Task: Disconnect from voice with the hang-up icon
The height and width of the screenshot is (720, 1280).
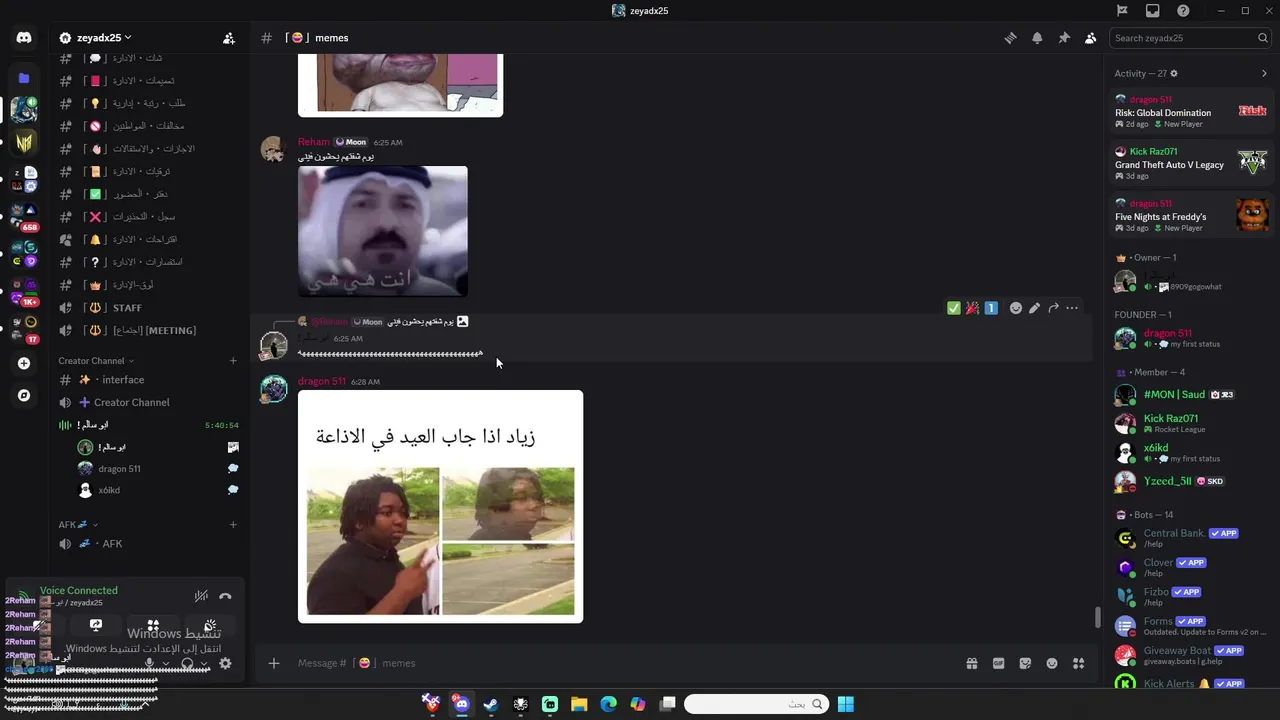Action: (225, 596)
